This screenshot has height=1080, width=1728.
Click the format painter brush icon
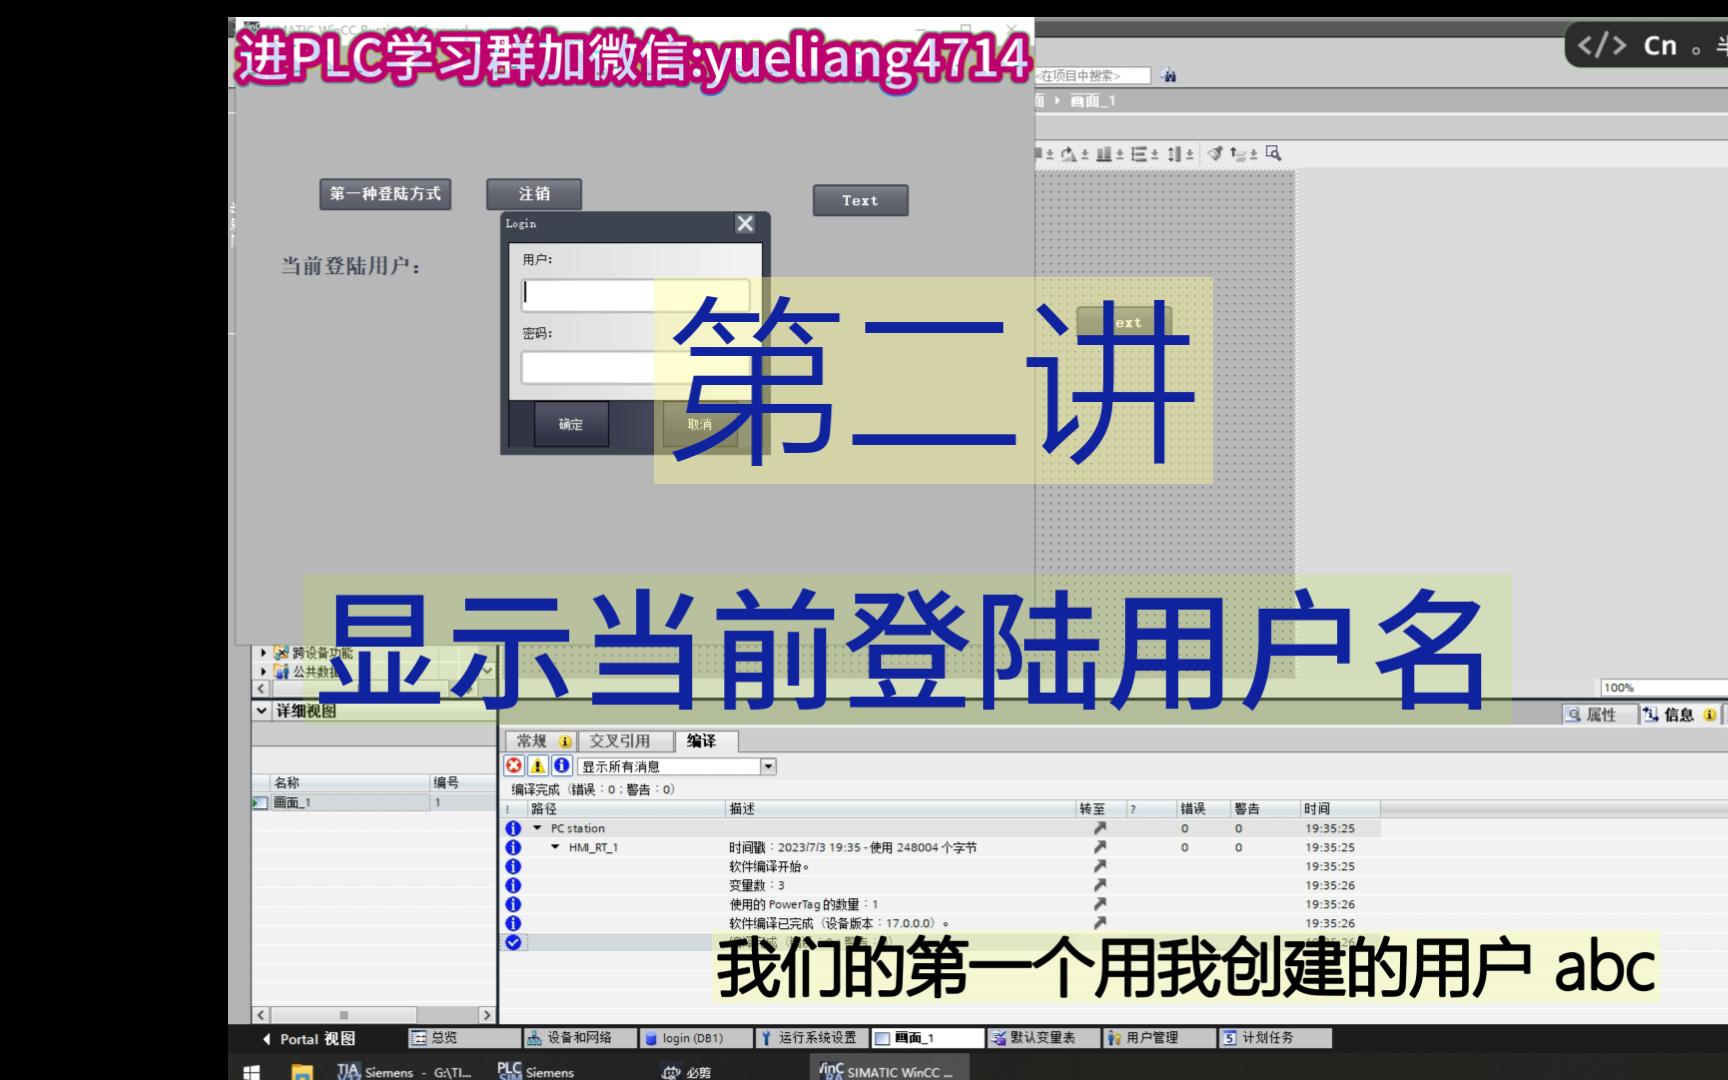tap(1214, 153)
